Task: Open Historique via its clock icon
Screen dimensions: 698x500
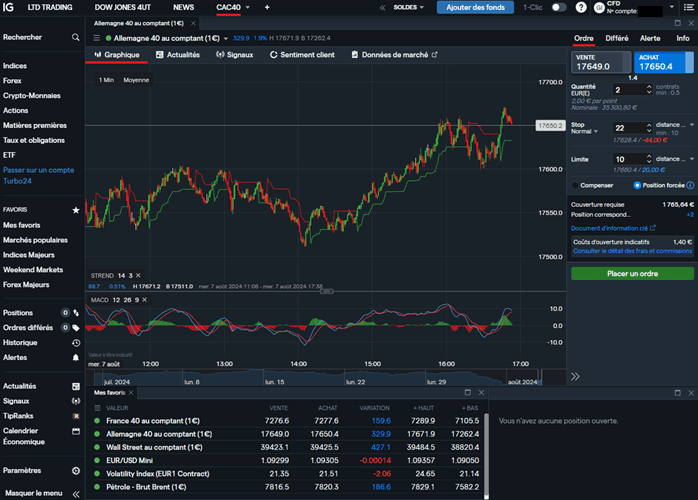Action: point(76,342)
